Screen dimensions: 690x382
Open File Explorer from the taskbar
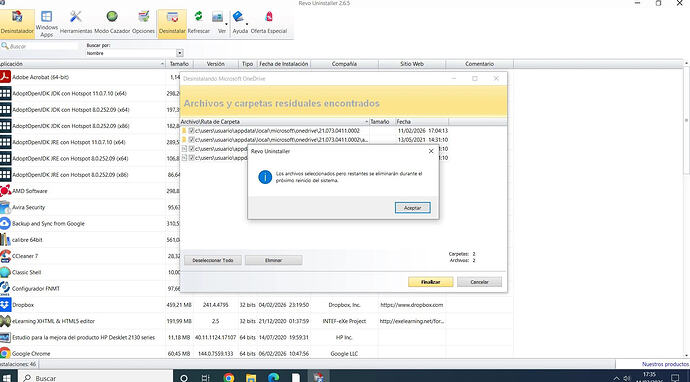pyautogui.click(x=251, y=377)
